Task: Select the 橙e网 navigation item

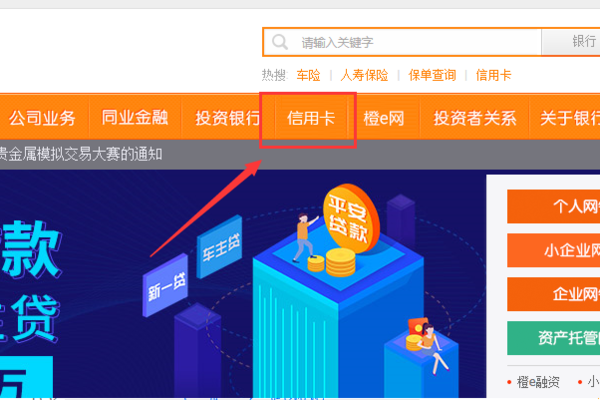Action: click(384, 118)
